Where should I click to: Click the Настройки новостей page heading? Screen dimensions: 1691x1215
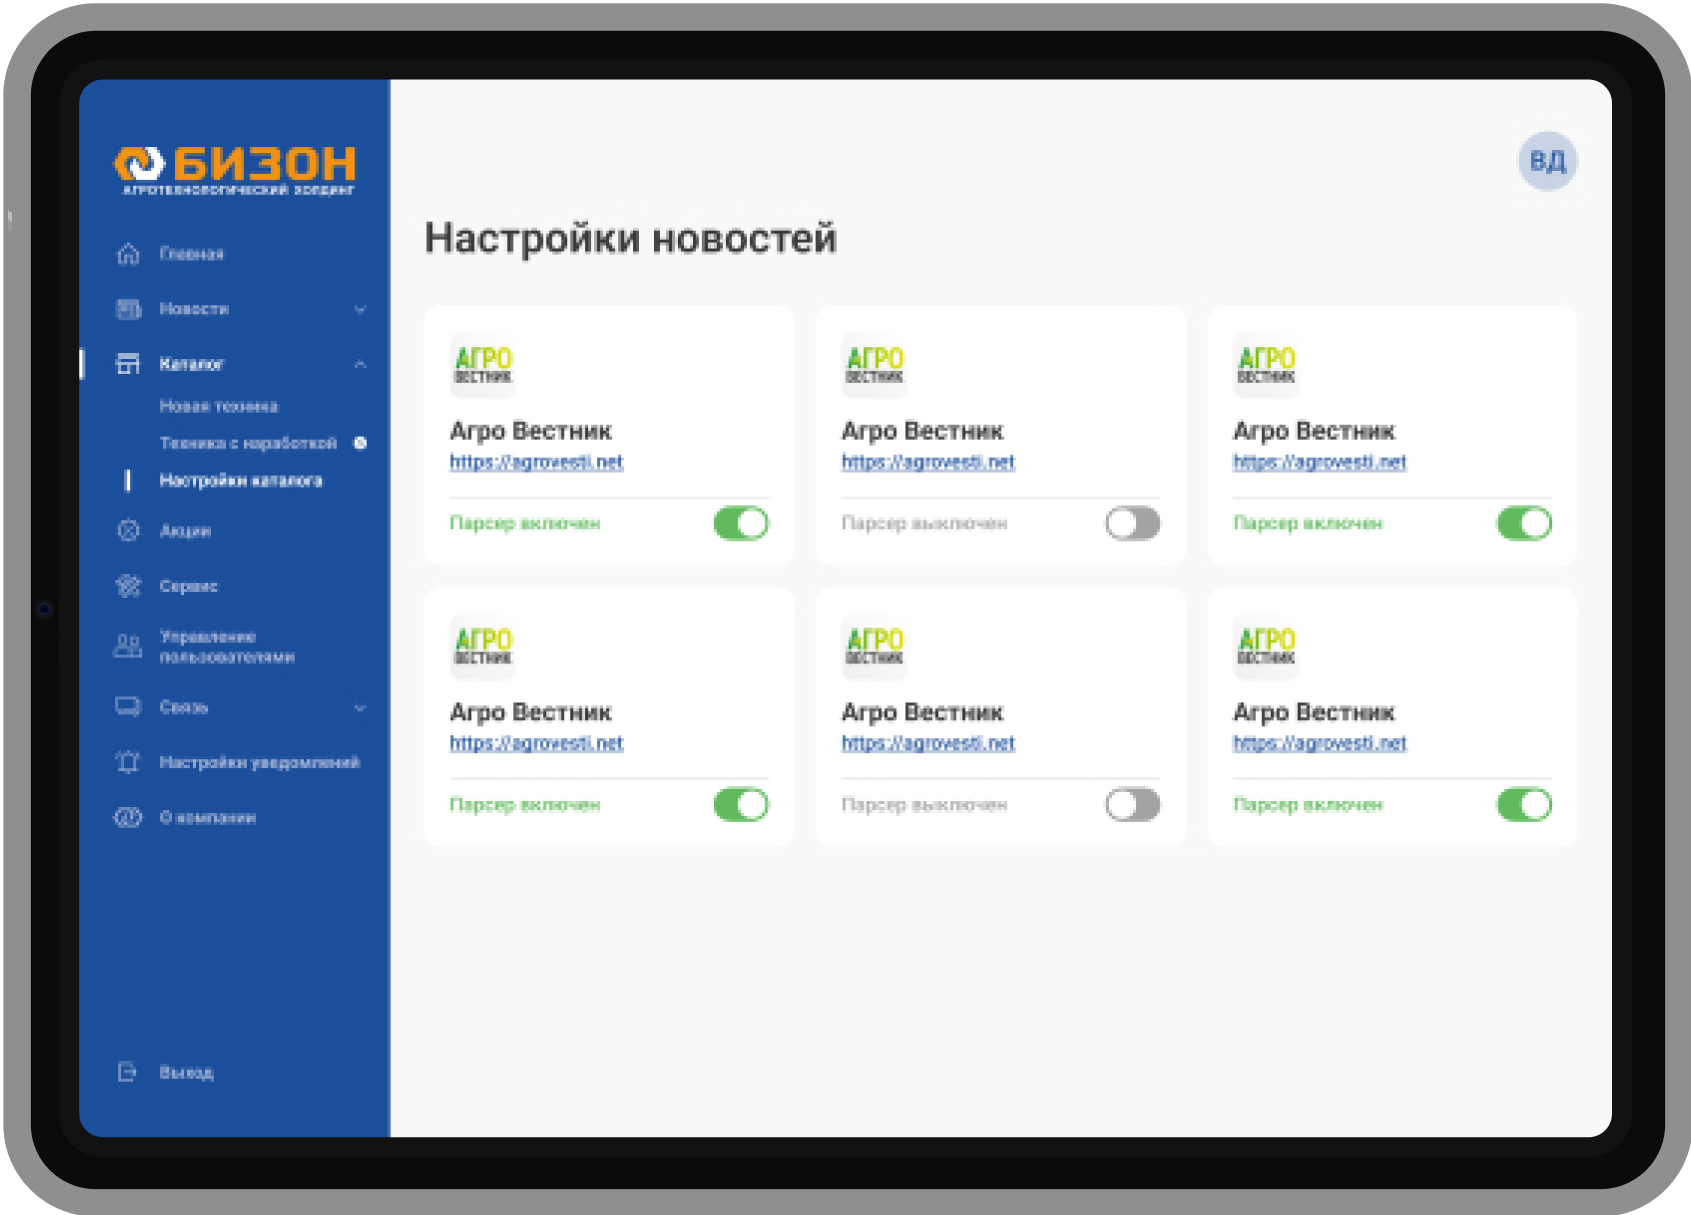630,238
